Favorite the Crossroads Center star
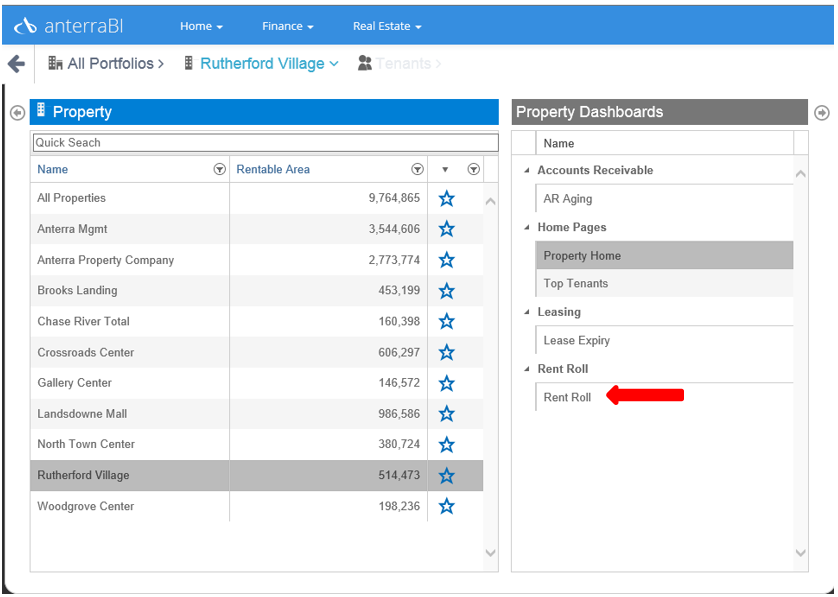The height and width of the screenshot is (597, 838). [x=446, y=352]
